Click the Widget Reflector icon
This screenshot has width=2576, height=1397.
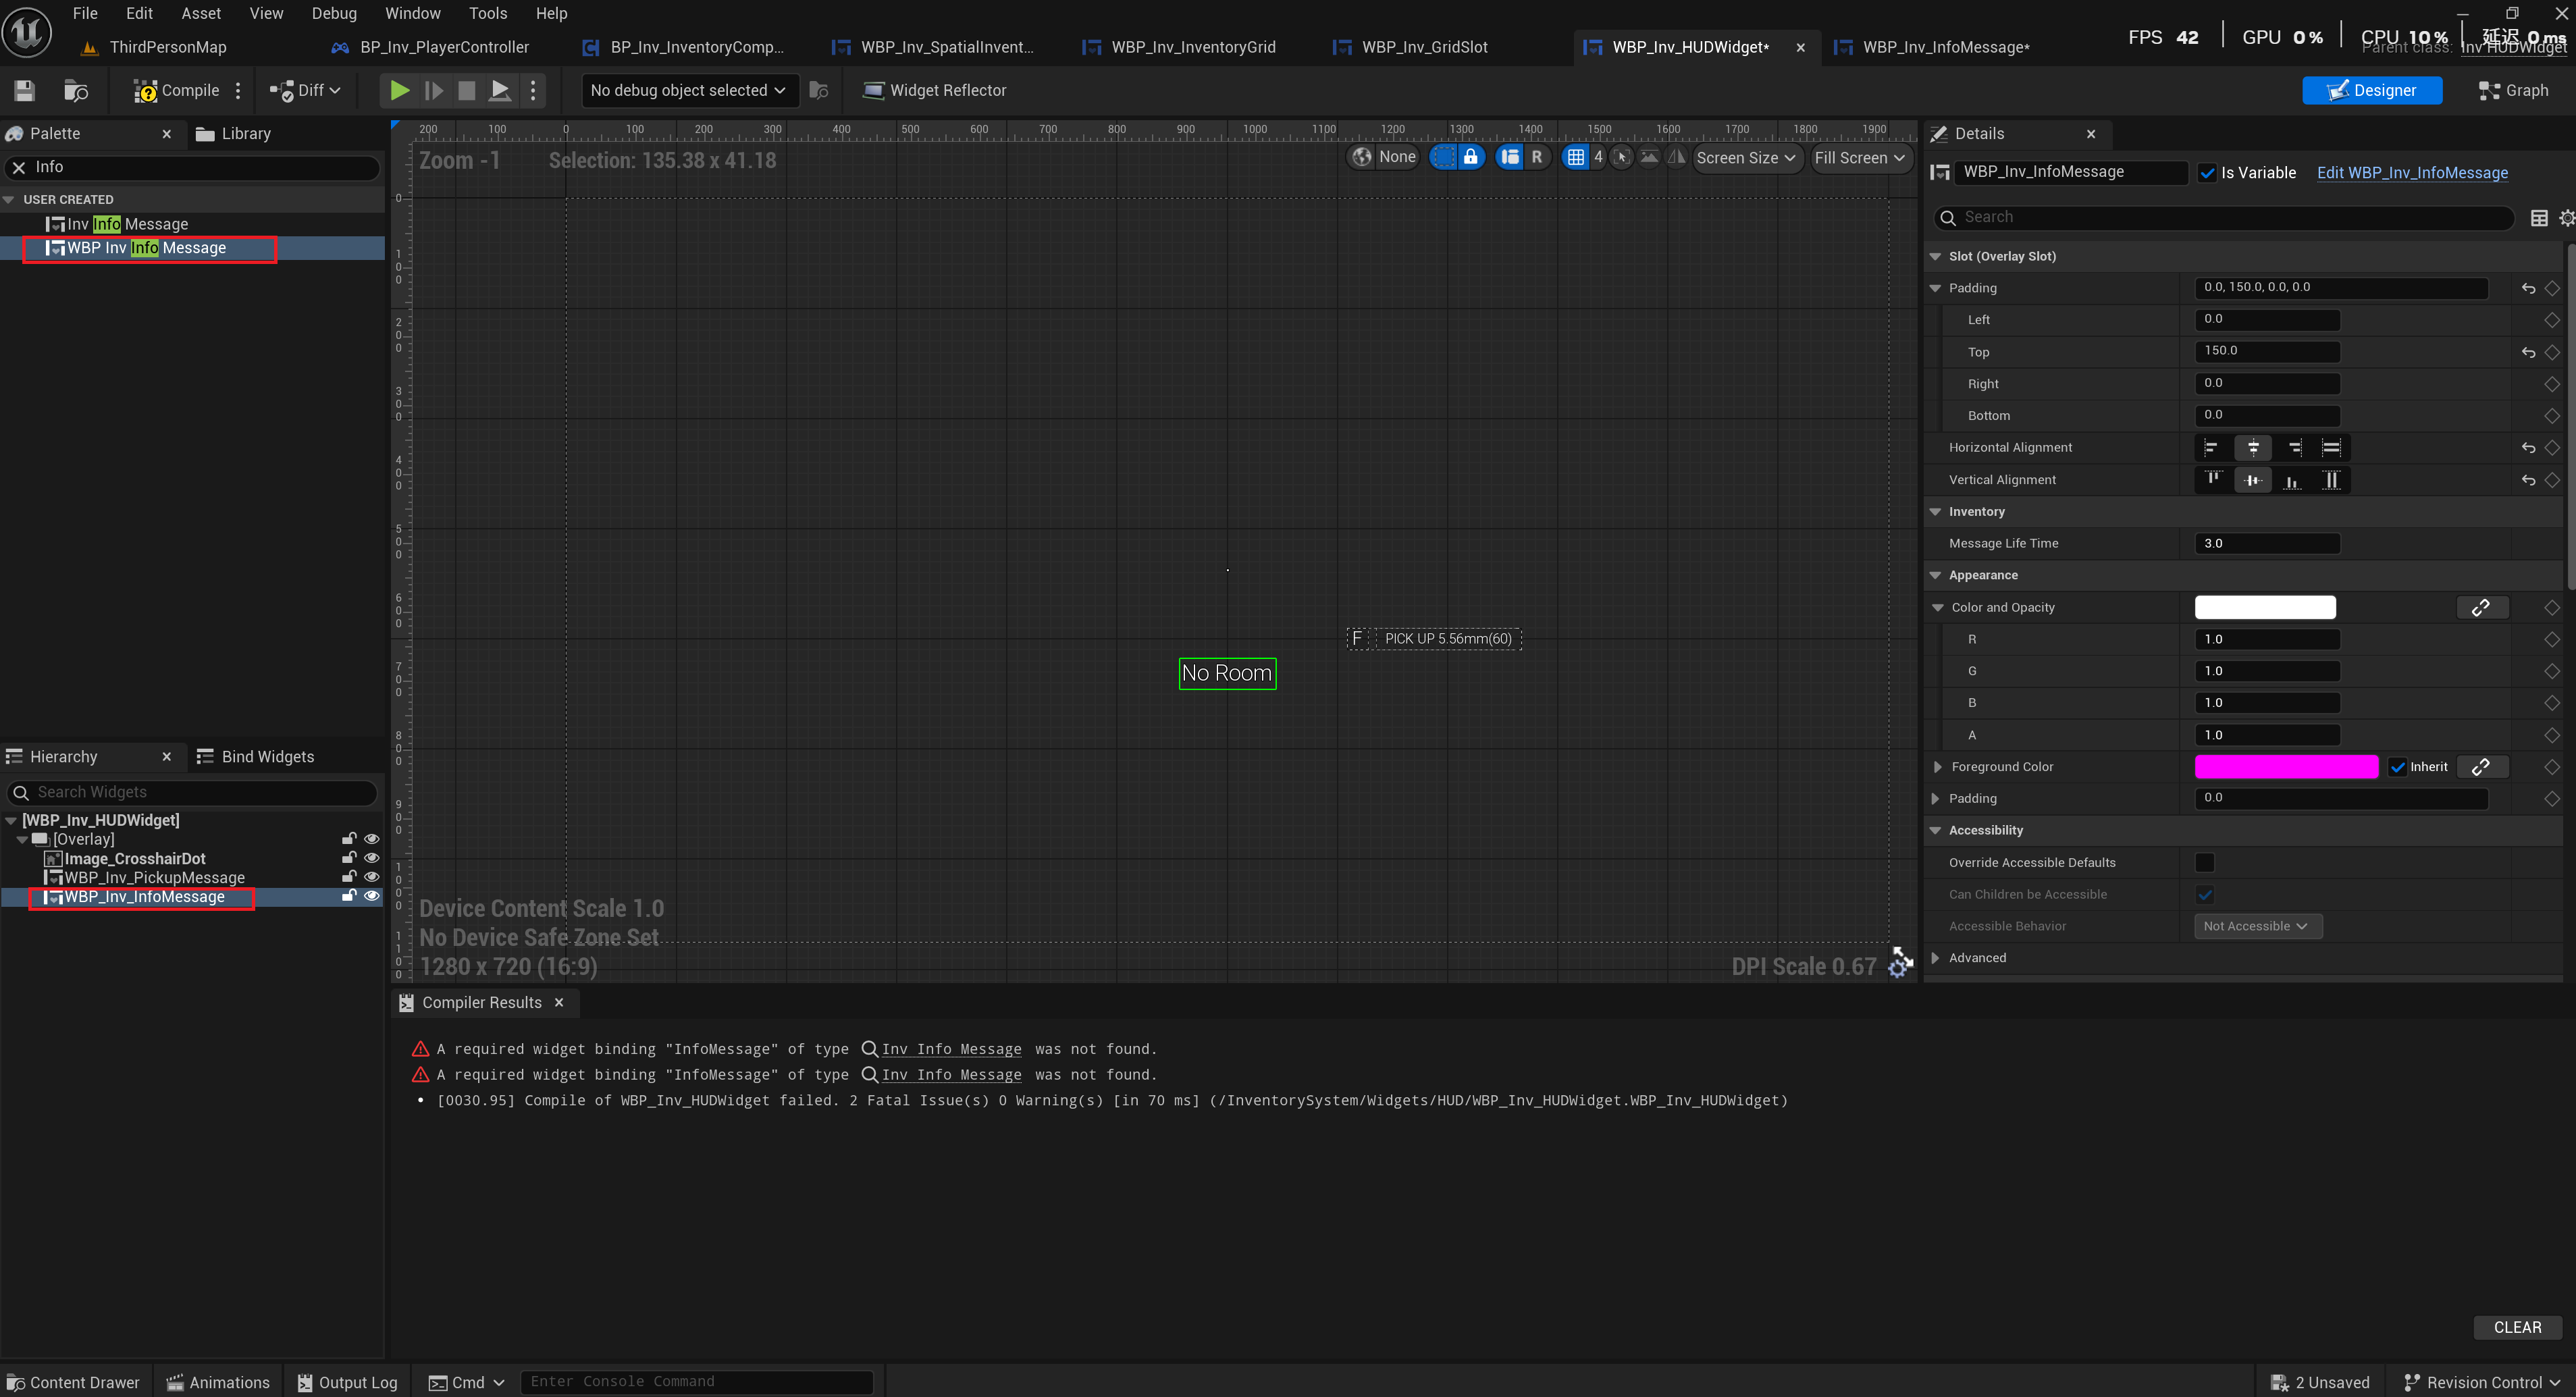click(x=873, y=91)
